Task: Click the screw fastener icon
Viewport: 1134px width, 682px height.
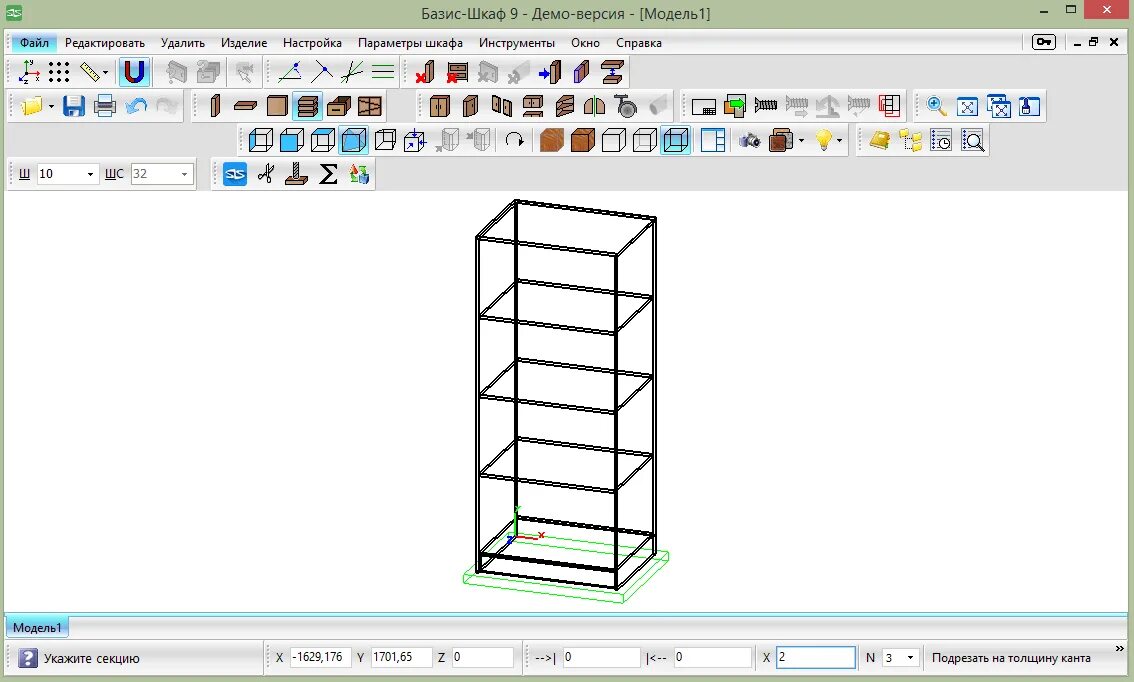Action: pyautogui.click(x=765, y=106)
